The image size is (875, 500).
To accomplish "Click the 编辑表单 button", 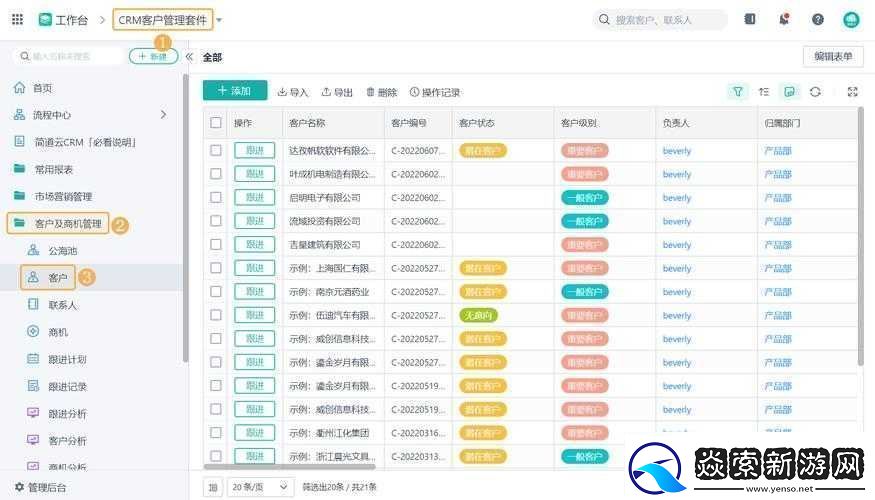I will pos(833,56).
